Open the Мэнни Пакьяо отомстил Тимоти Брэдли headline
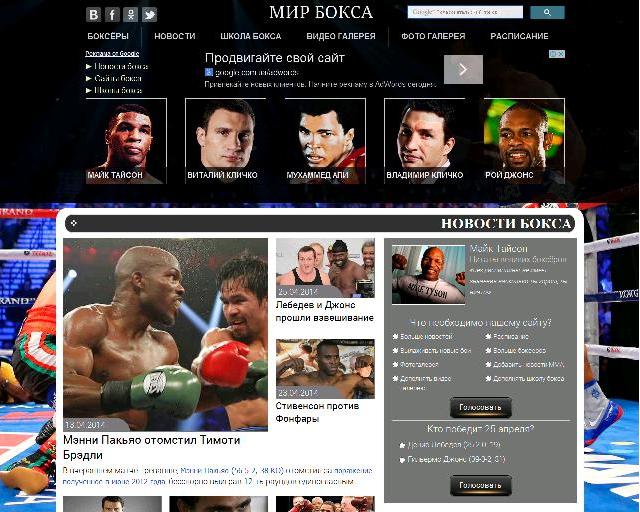 click(151, 447)
